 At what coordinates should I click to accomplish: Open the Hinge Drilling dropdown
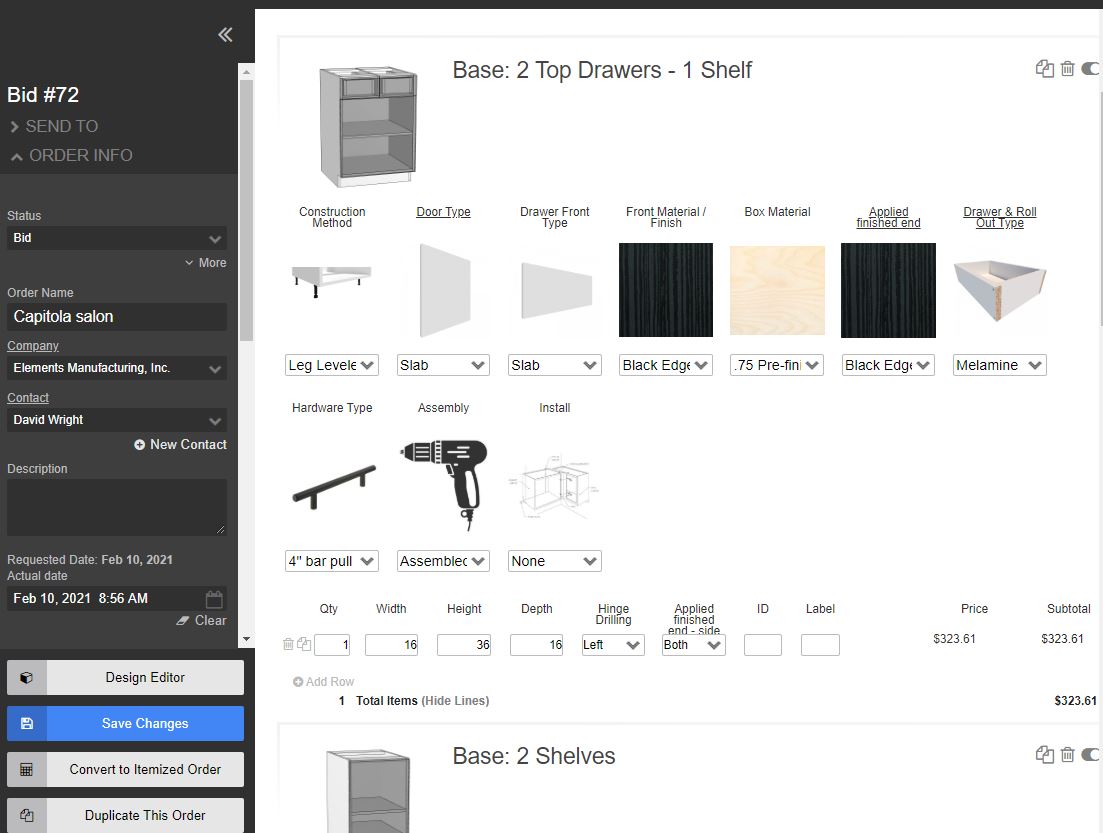point(612,645)
